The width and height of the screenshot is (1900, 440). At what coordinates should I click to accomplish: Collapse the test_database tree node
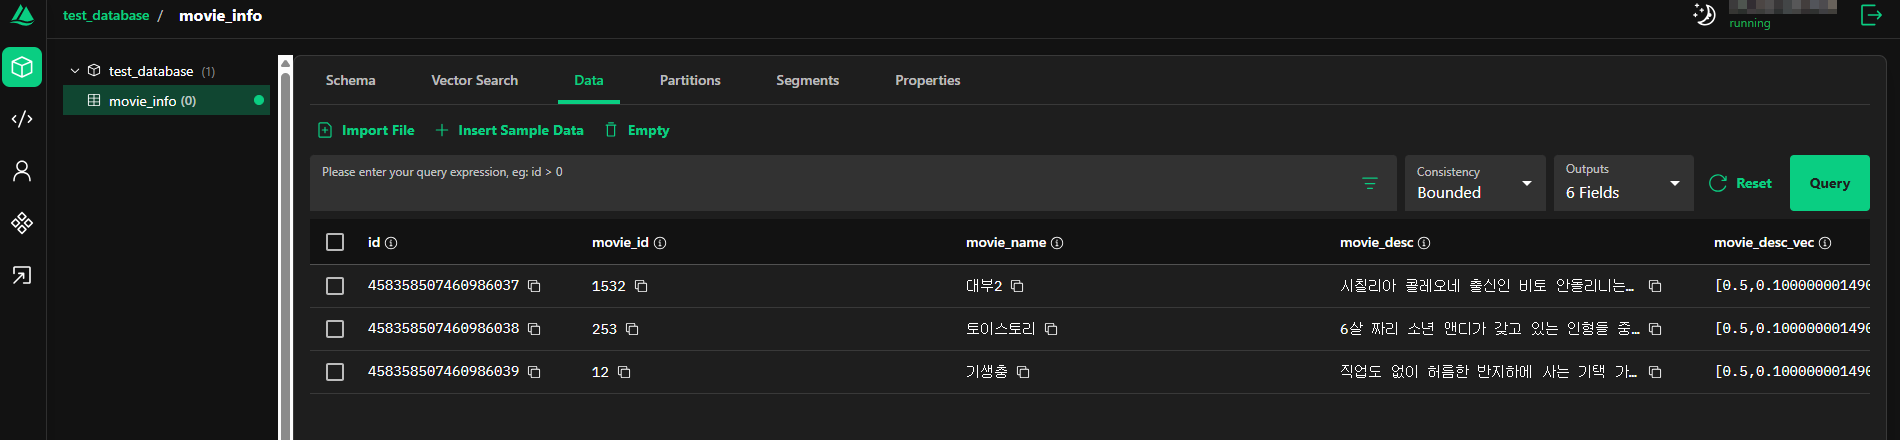pos(75,71)
